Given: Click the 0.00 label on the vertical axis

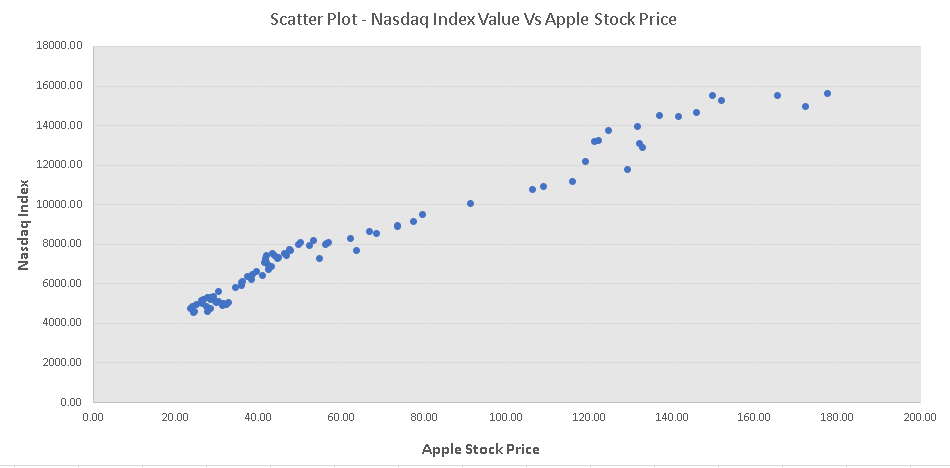Looking at the screenshot, I should [x=70, y=402].
